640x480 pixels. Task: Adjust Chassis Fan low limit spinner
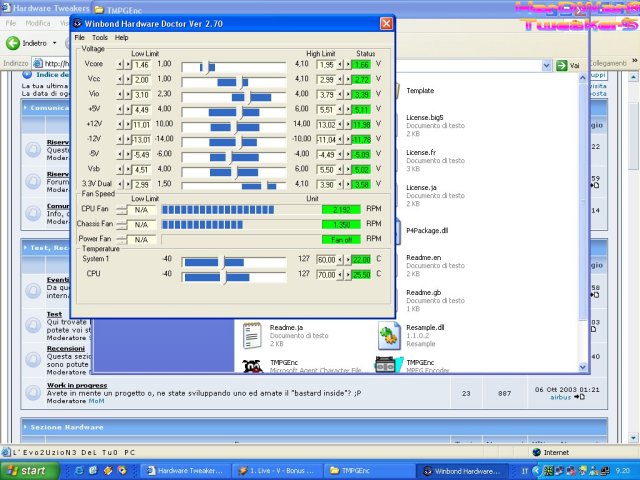tap(122, 225)
